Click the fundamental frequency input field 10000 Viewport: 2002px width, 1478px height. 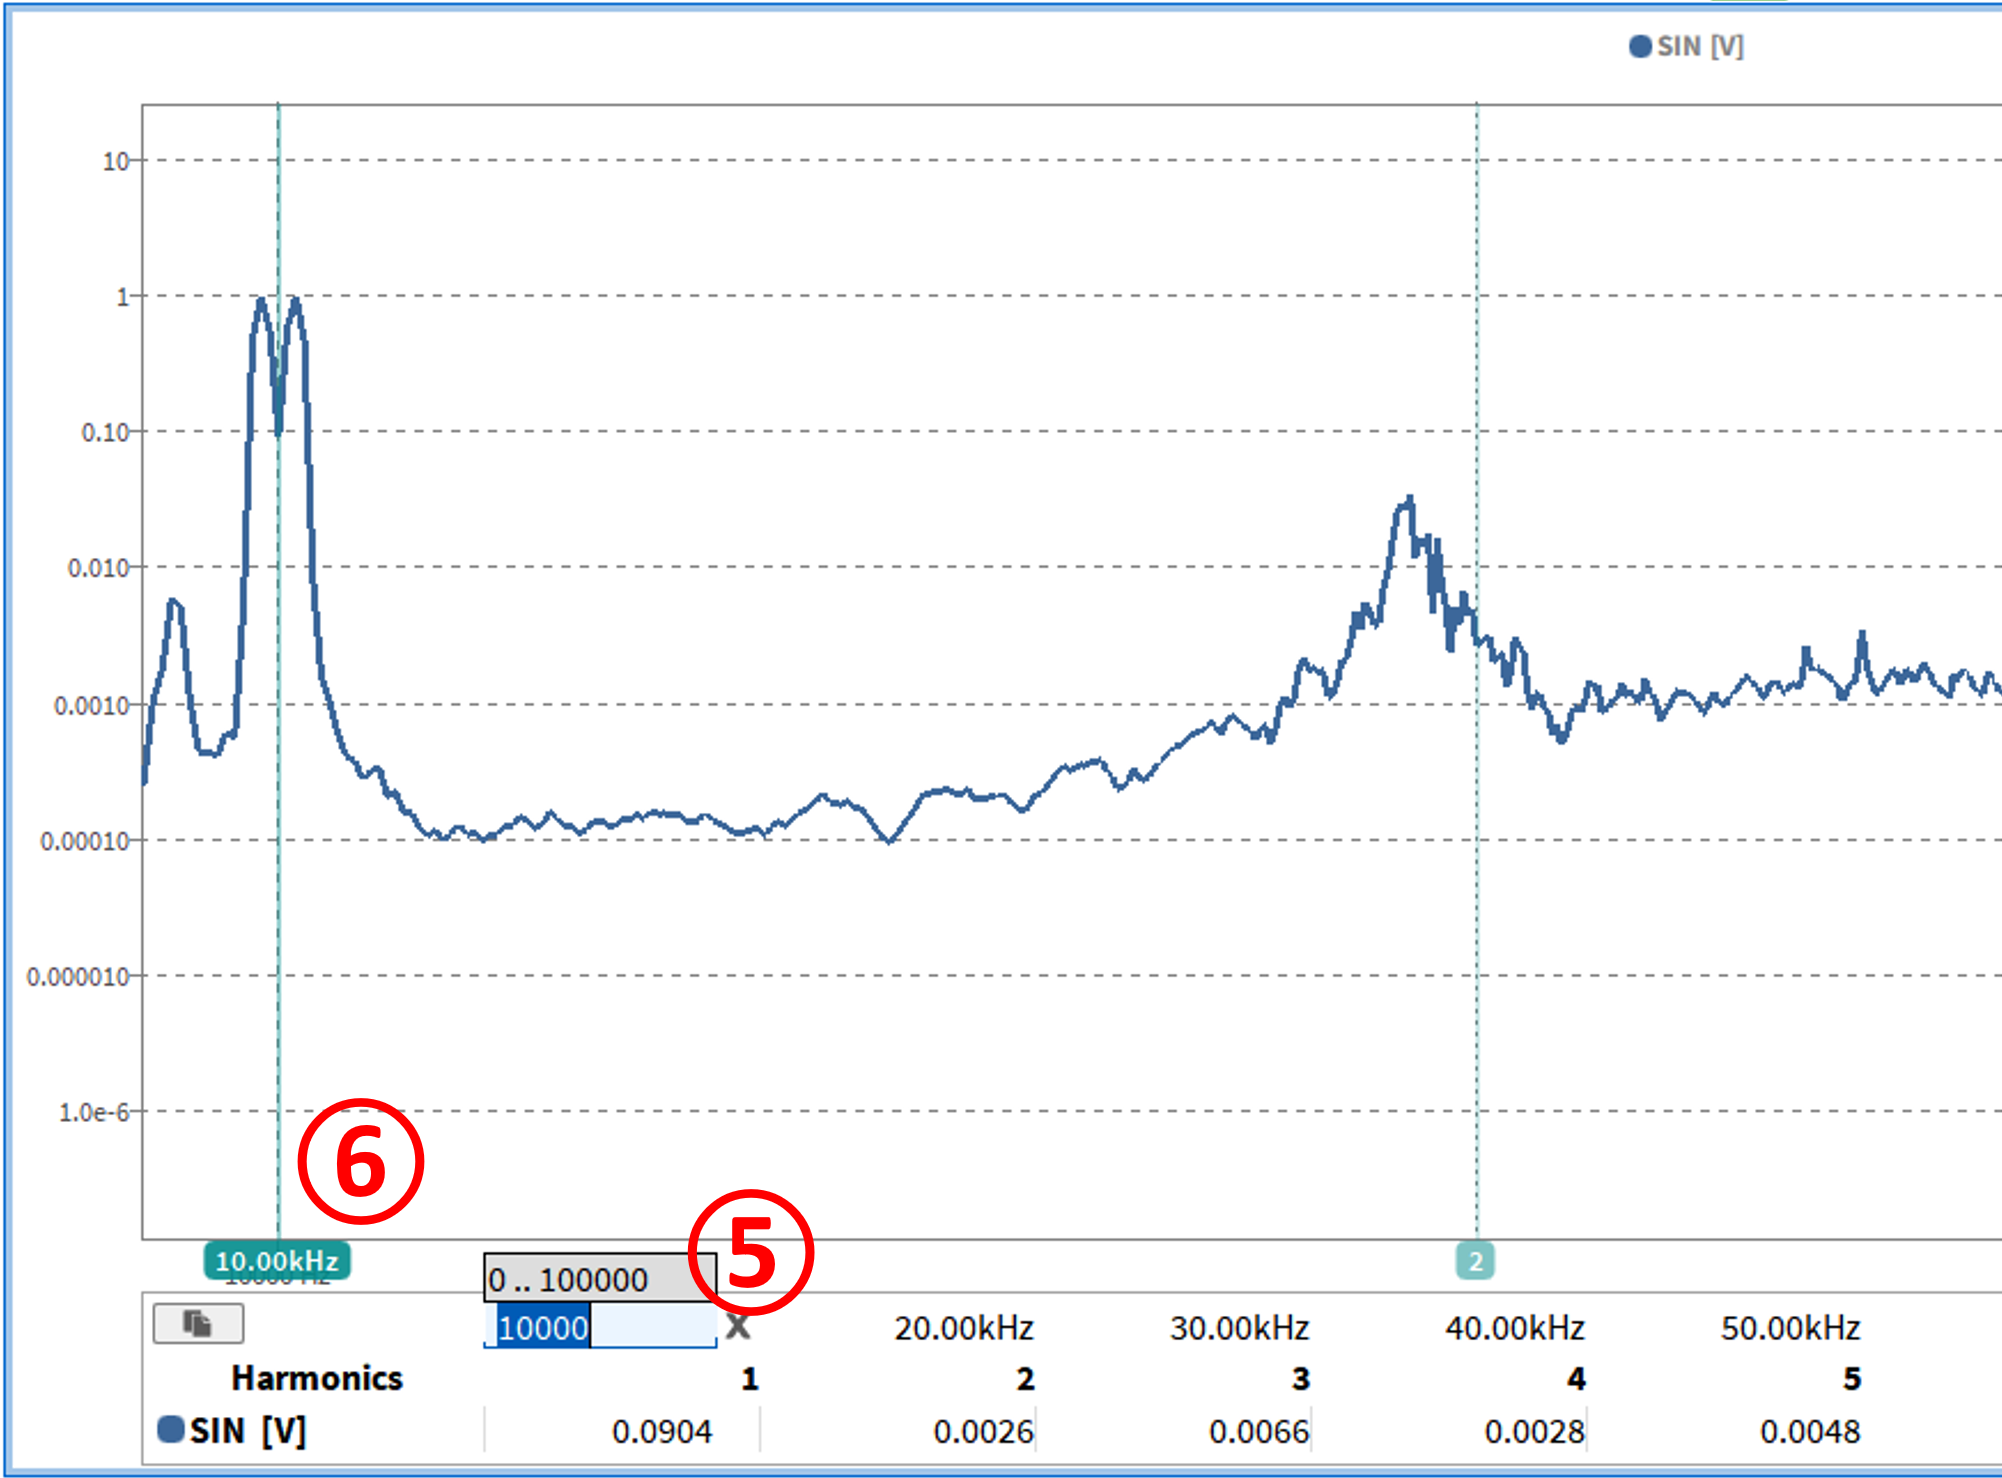click(x=600, y=1328)
